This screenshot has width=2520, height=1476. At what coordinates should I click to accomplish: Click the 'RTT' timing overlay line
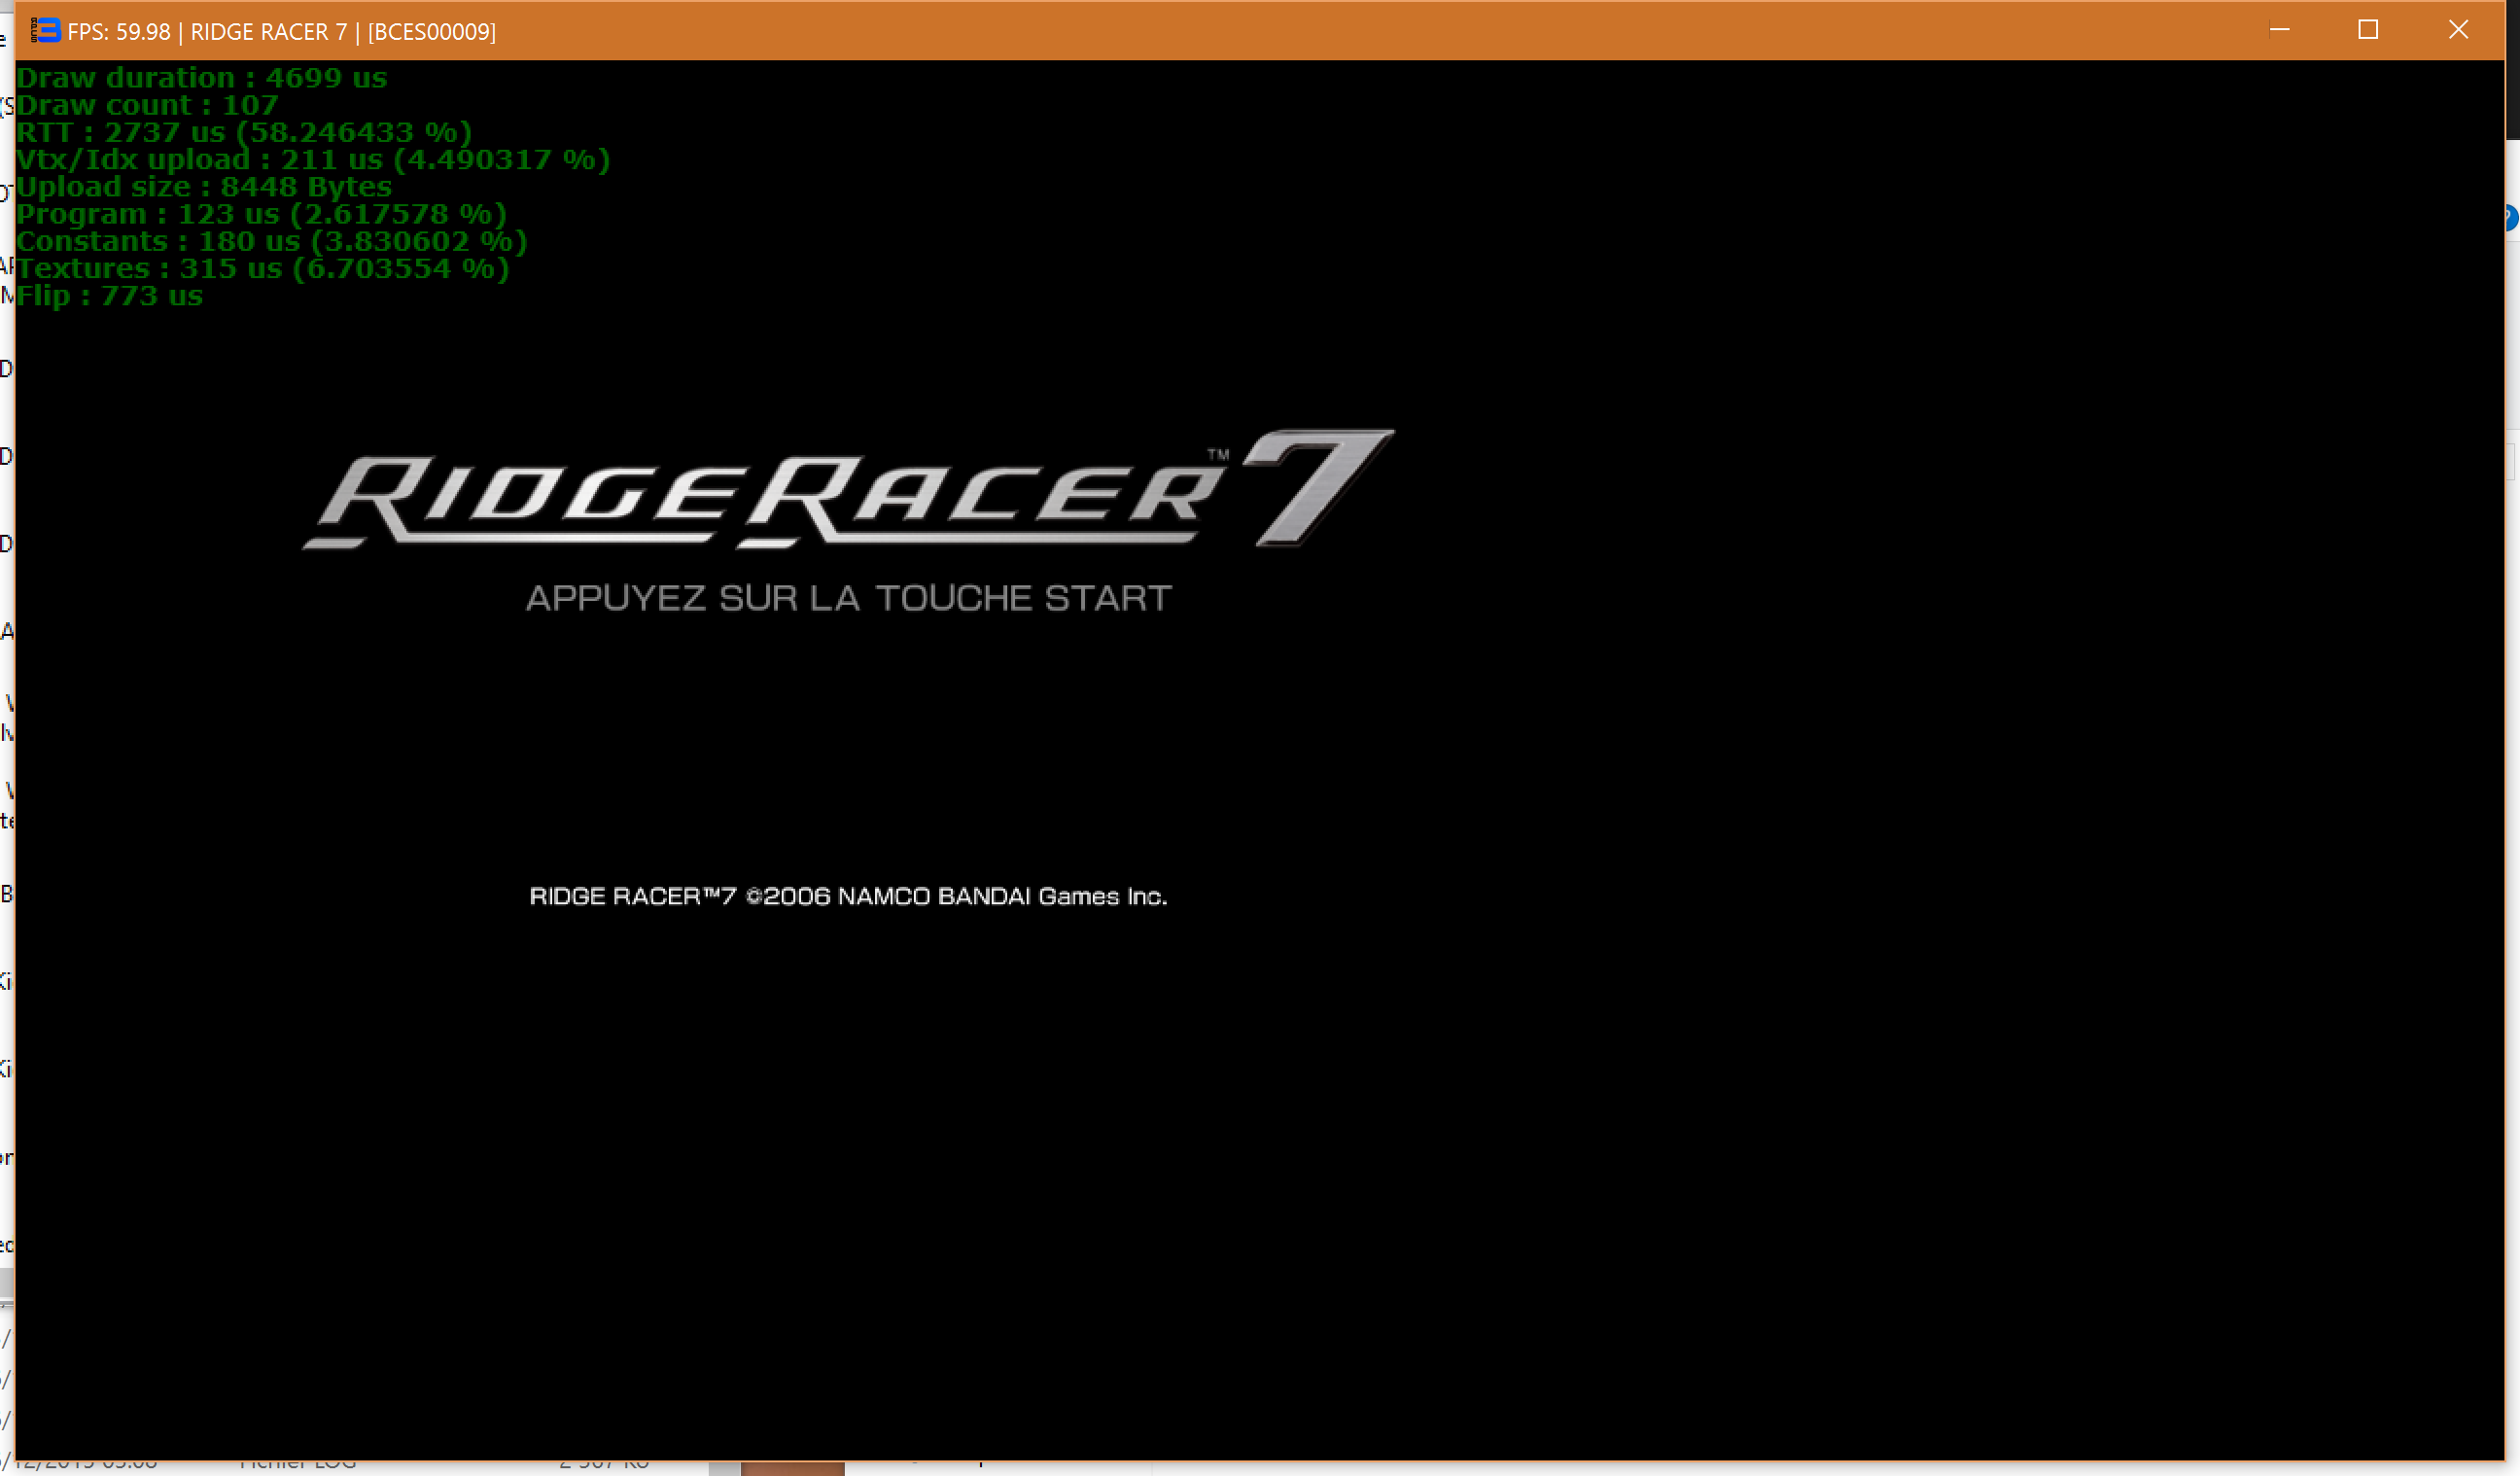coord(243,132)
